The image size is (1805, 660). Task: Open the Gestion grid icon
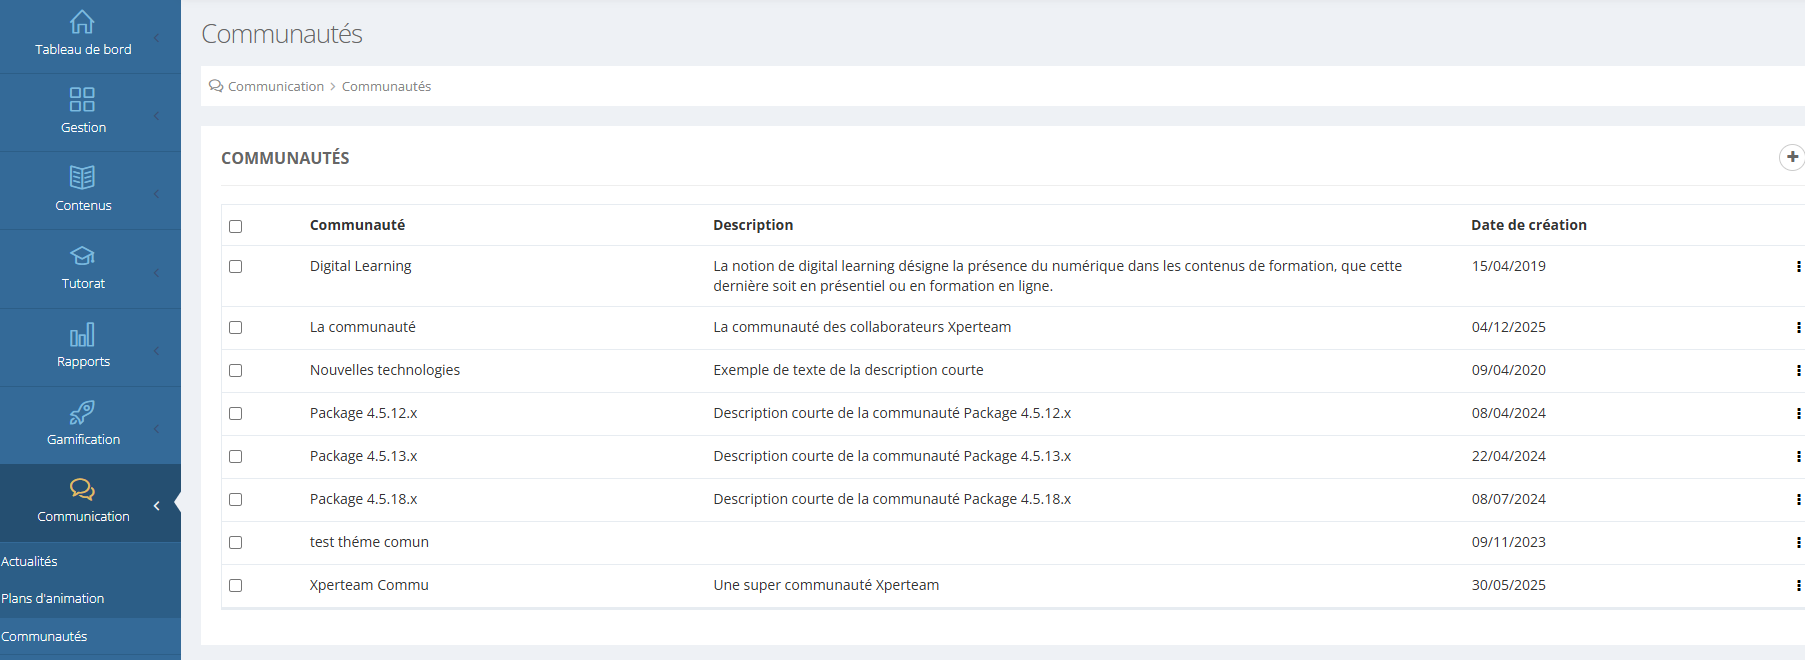point(82,99)
